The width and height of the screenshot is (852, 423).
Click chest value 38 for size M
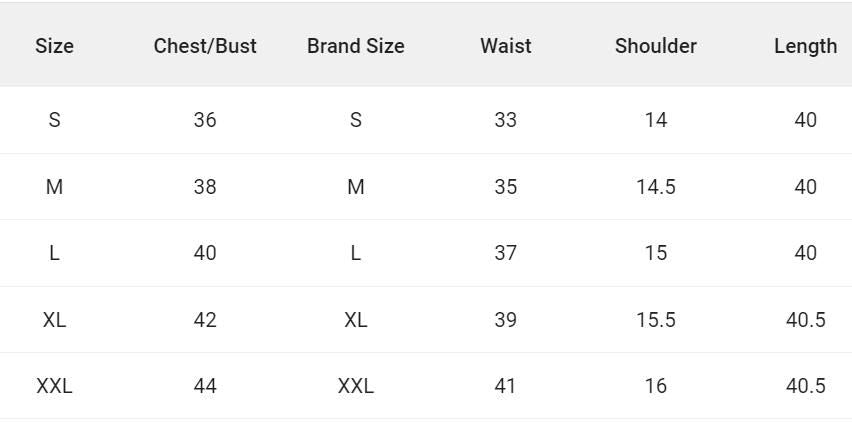(x=205, y=187)
